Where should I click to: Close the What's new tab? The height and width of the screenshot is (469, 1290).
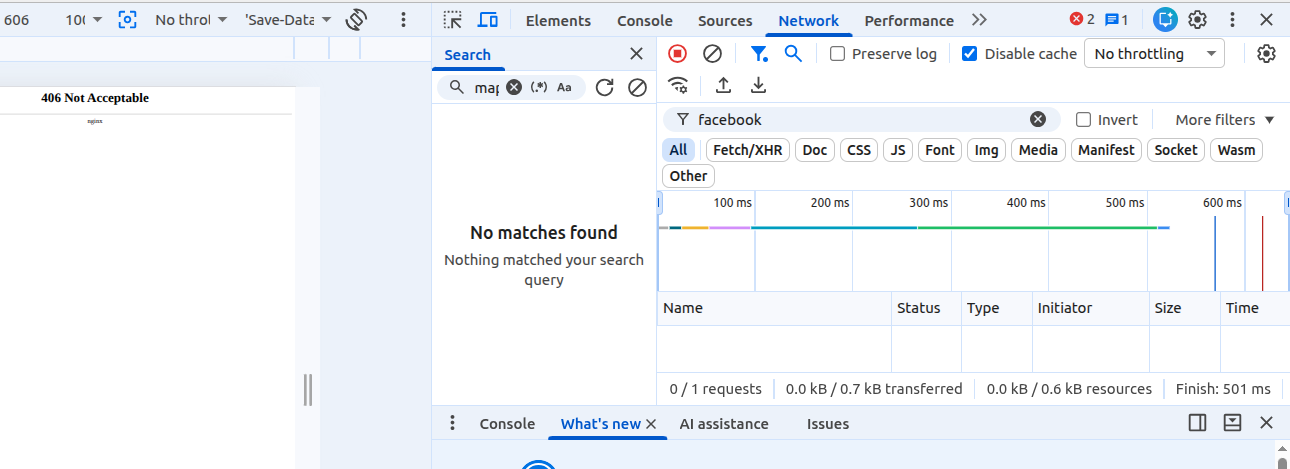(652, 424)
